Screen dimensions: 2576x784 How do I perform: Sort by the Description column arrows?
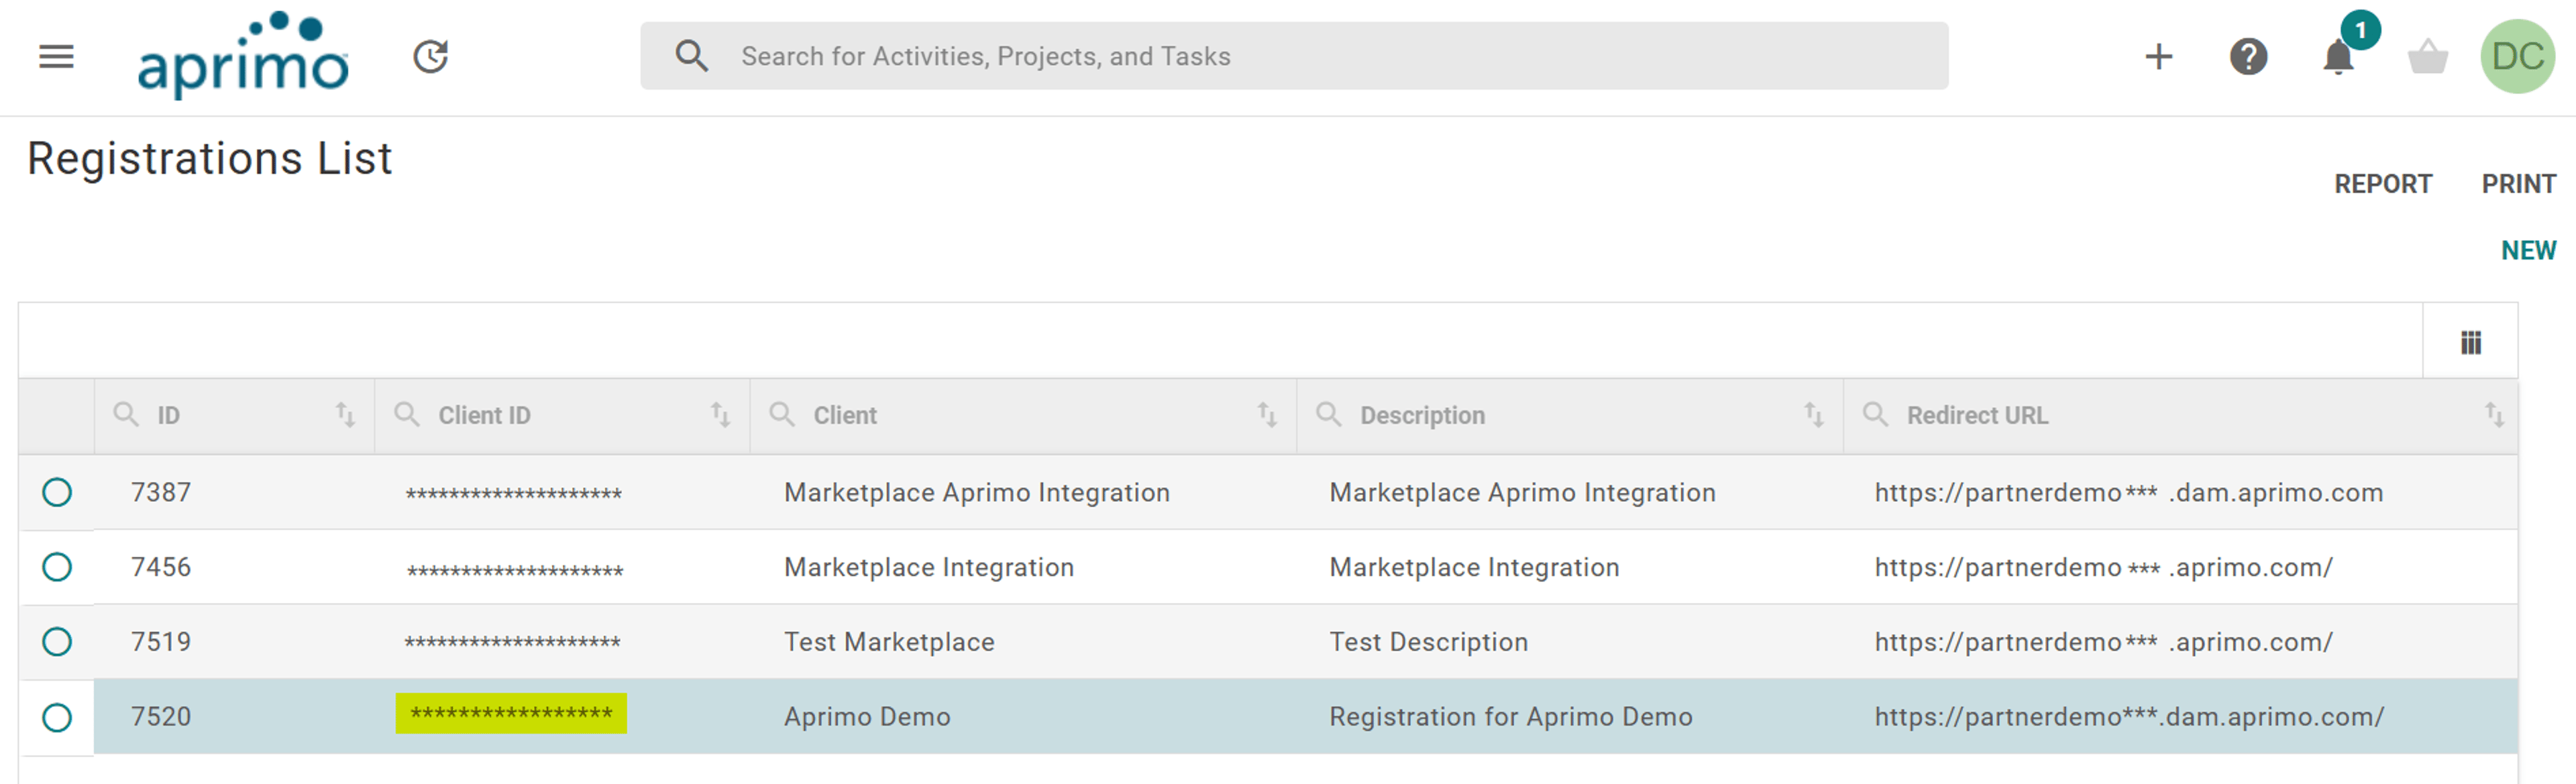click(1814, 414)
